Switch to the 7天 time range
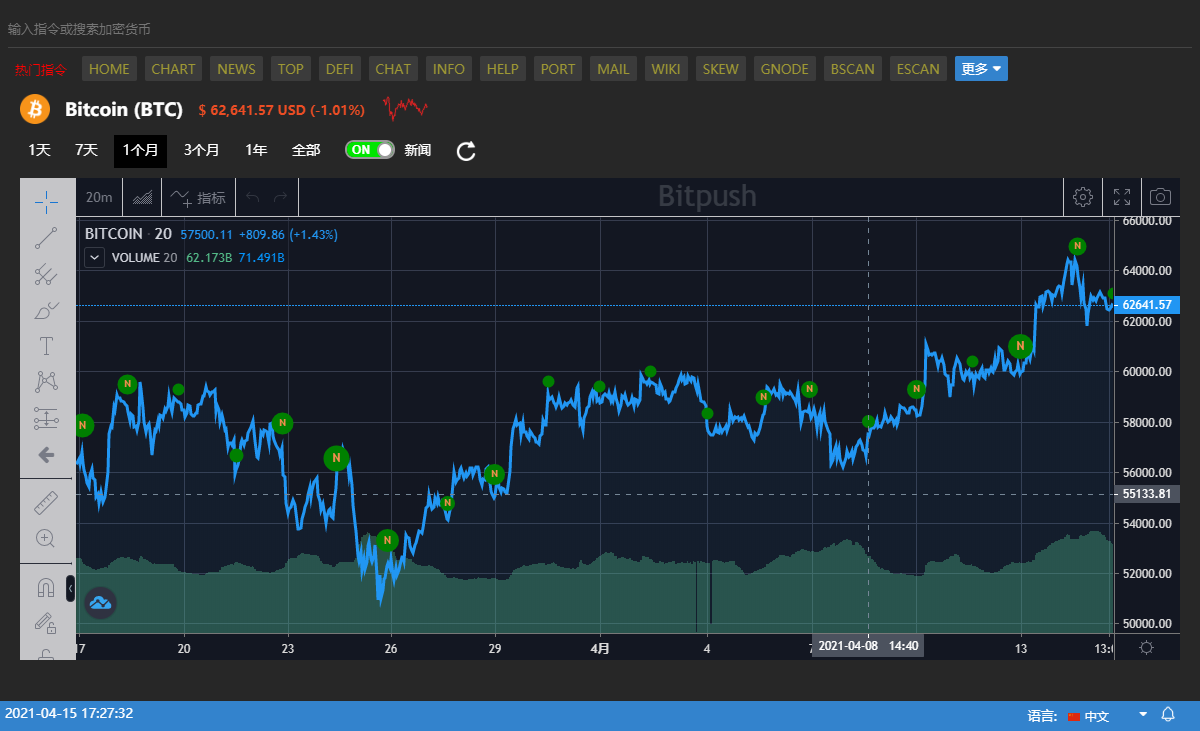The height and width of the screenshot is (731, 1200). pos(86,150)
